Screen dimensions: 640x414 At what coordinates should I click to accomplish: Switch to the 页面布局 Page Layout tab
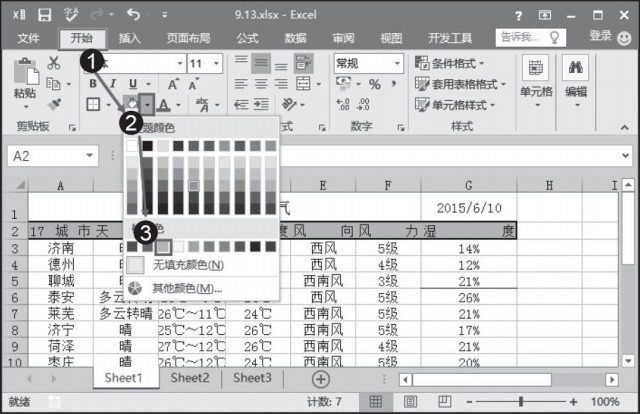coord(189,38)
